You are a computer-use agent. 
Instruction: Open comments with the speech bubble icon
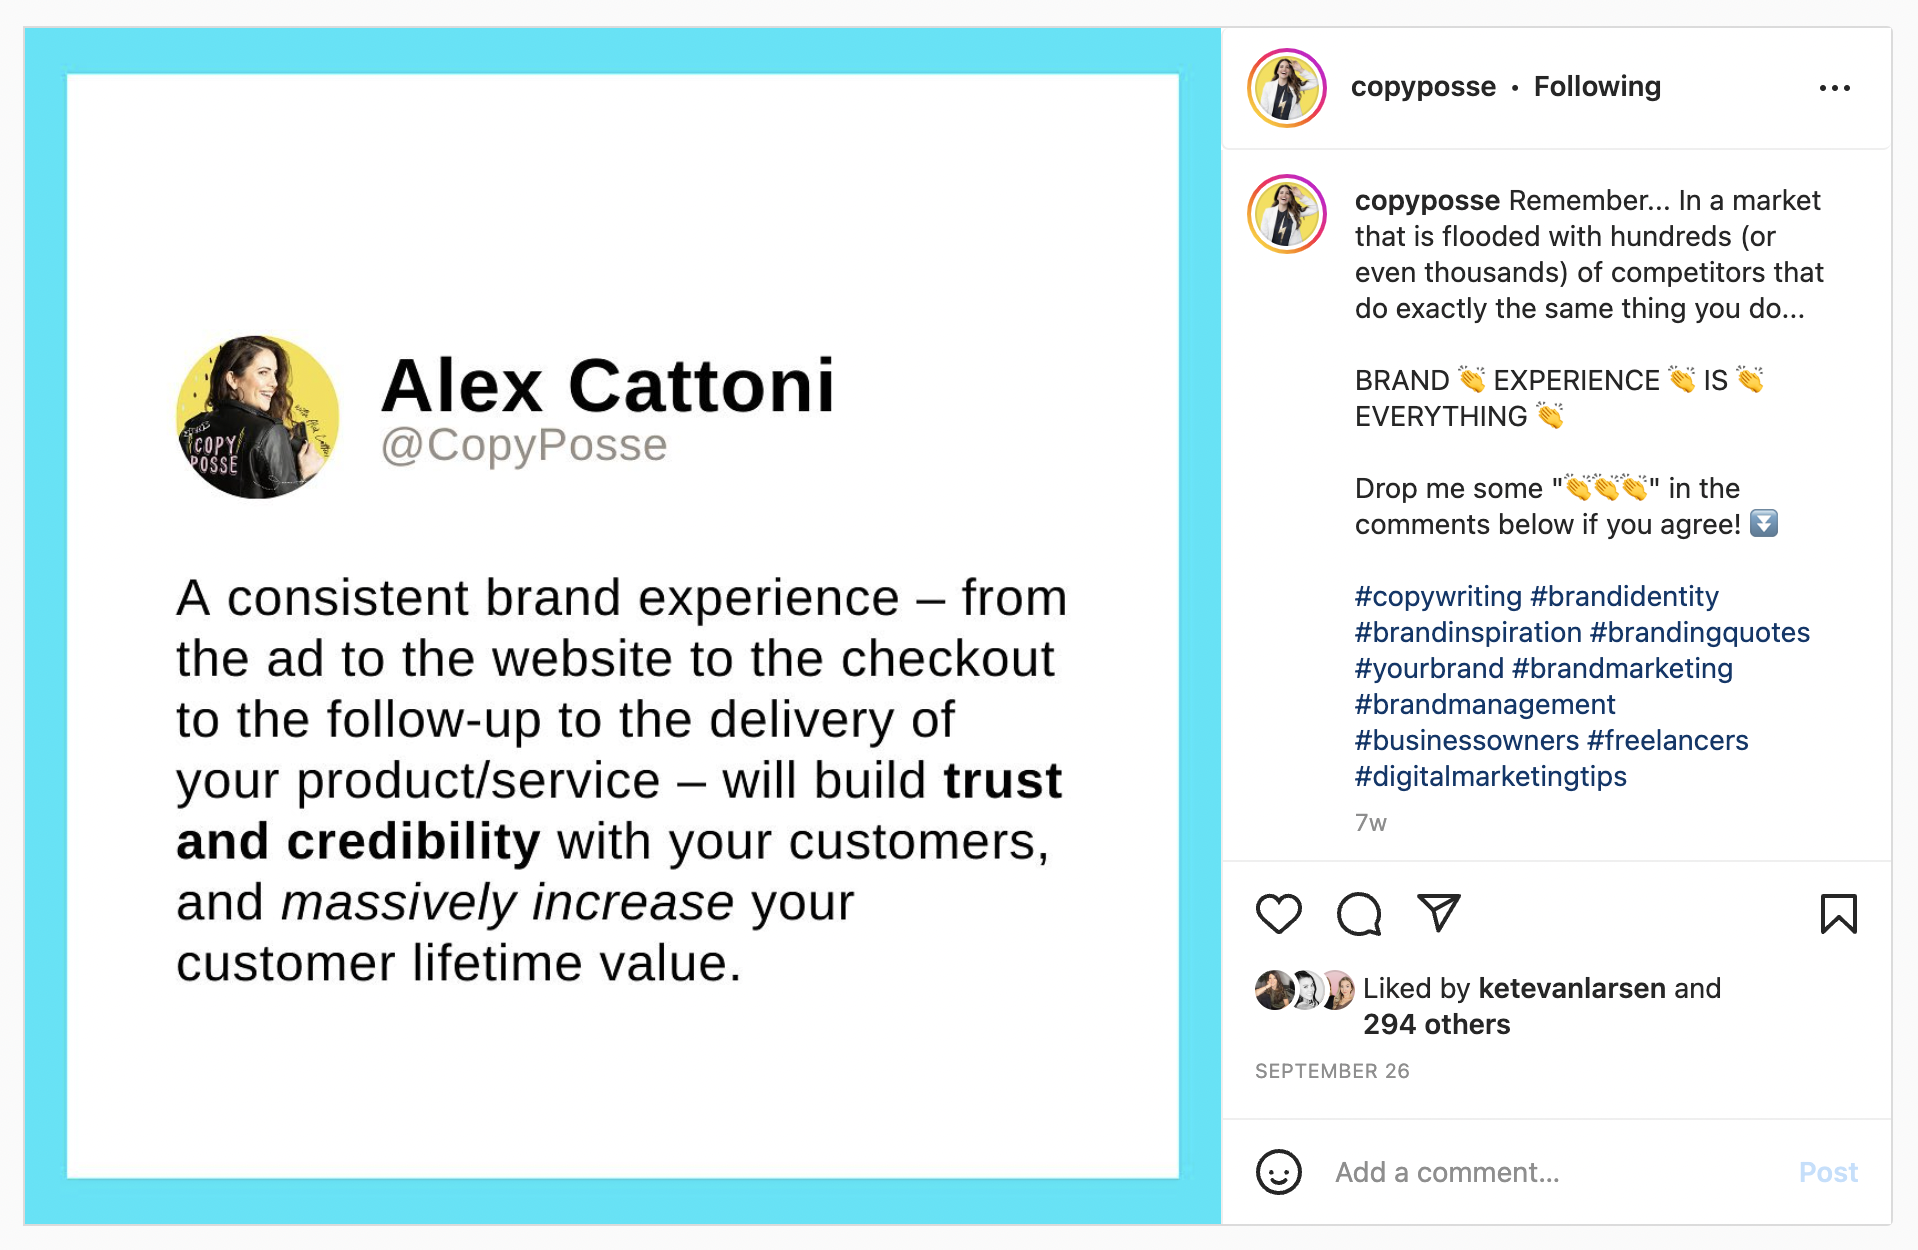coord(1359,914)
